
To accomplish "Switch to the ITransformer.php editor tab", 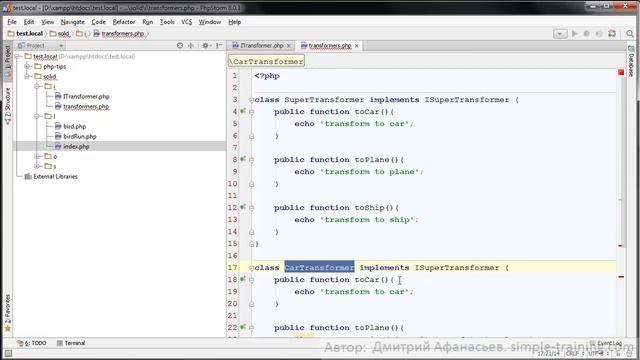I will pyautogui.click(x=261, y=46).
